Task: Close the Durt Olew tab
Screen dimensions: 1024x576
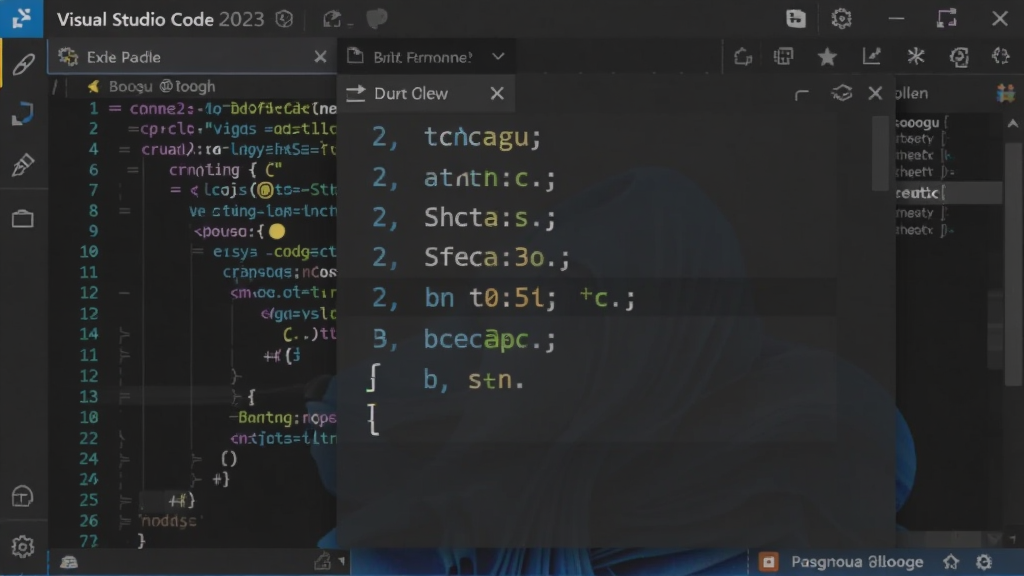Action: coord(497,93)
